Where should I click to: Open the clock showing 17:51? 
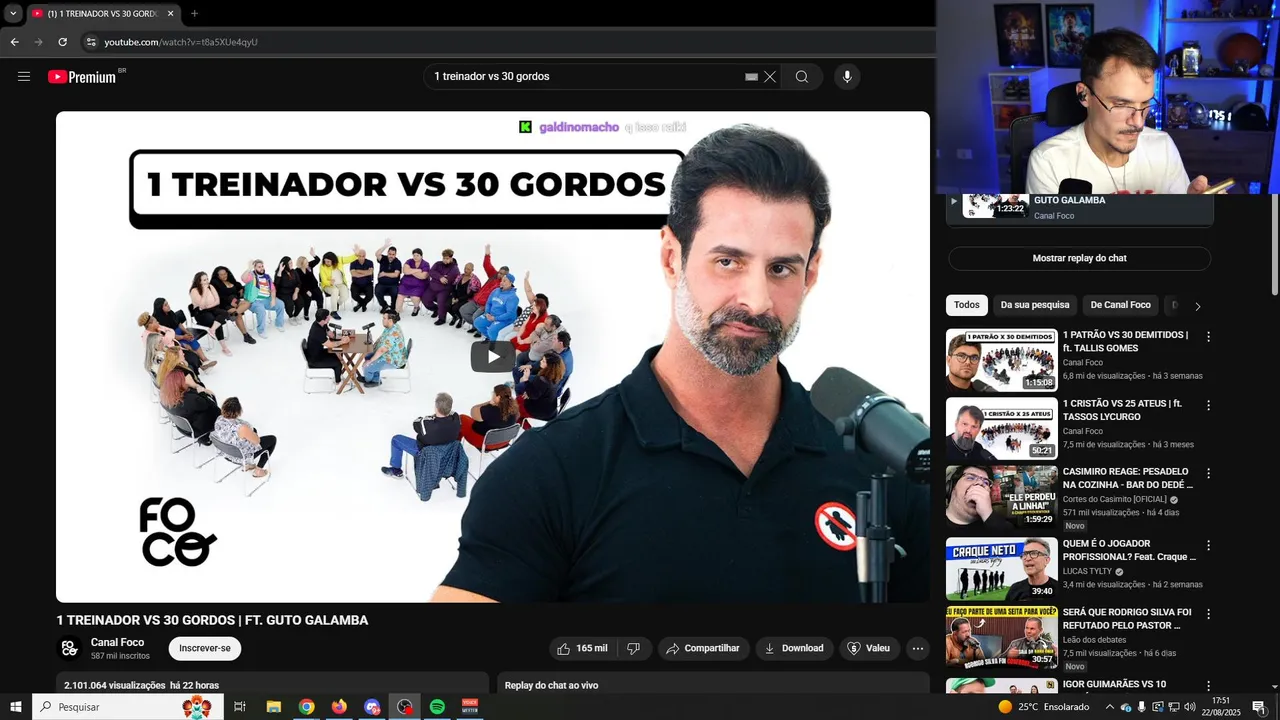click(1221, 707)
